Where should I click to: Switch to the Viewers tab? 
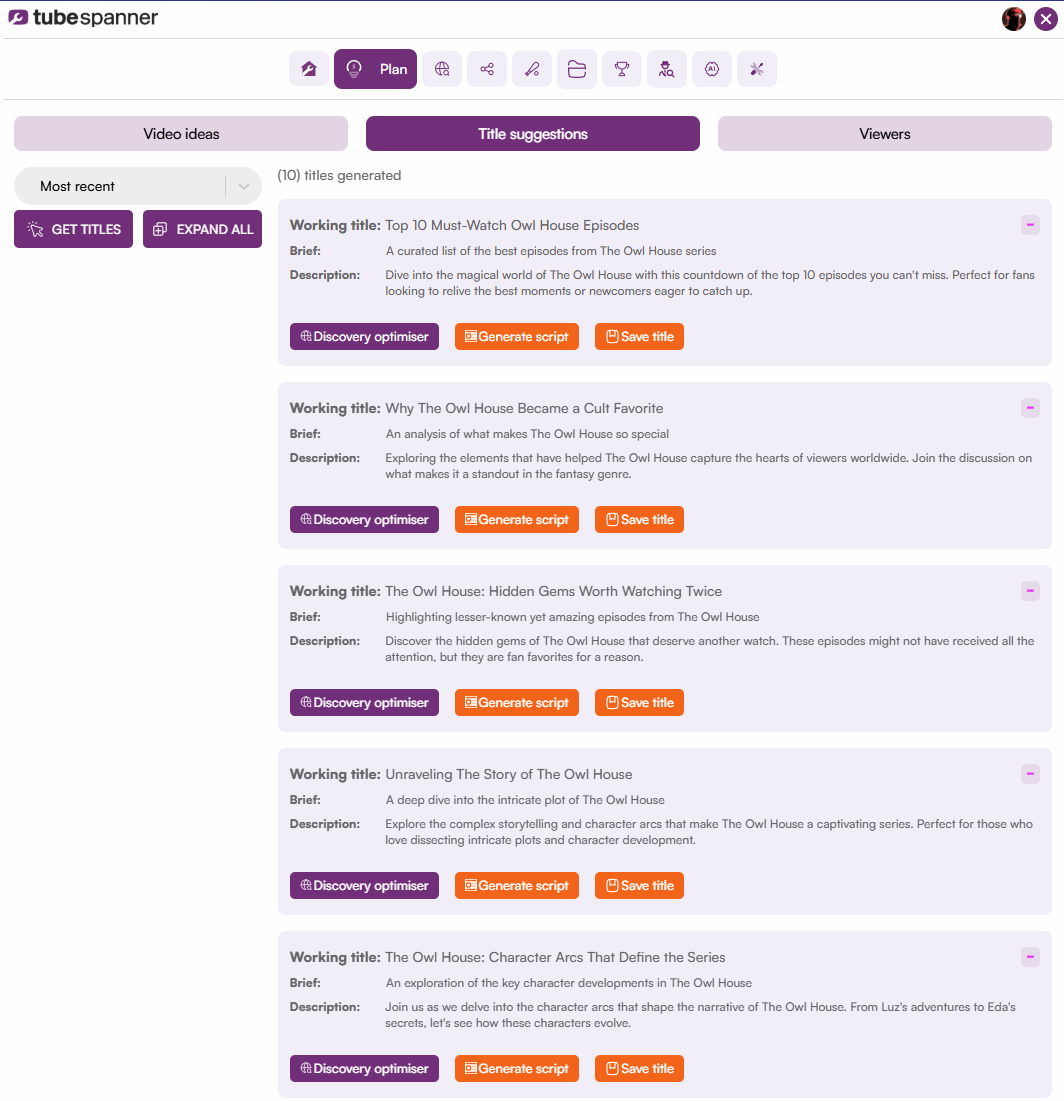click(x=884, y=133)
